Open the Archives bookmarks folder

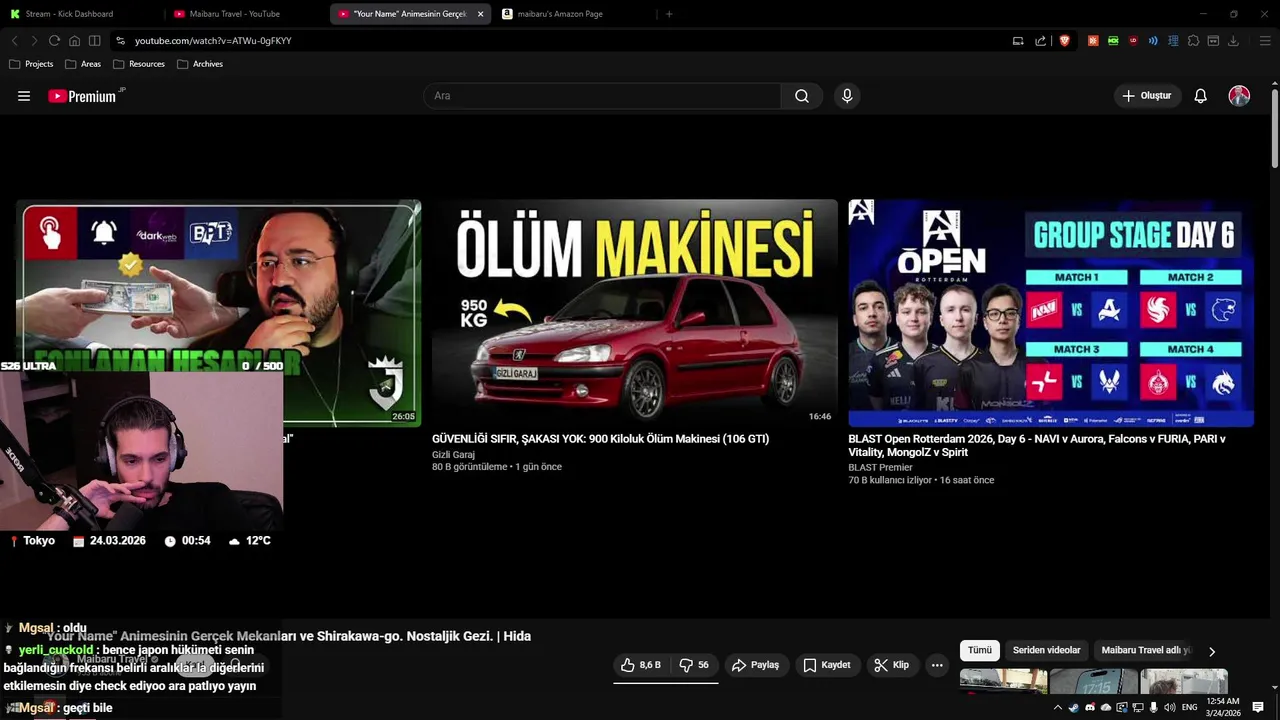(200, 64)
